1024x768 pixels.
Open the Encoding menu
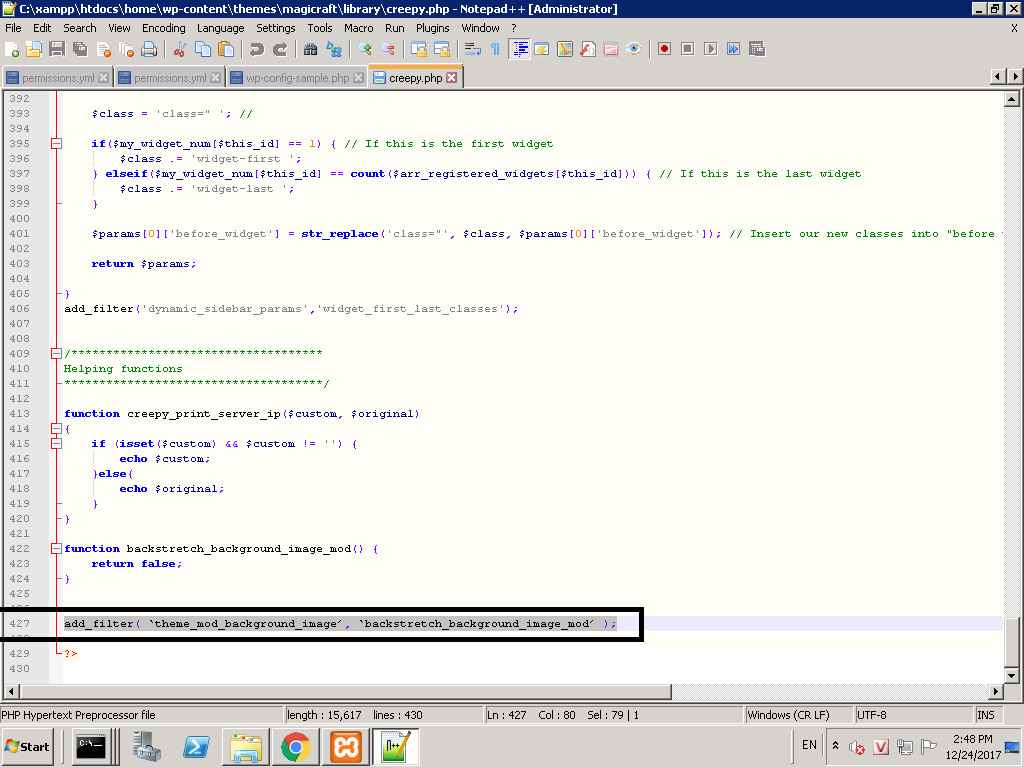coord(163,28)
